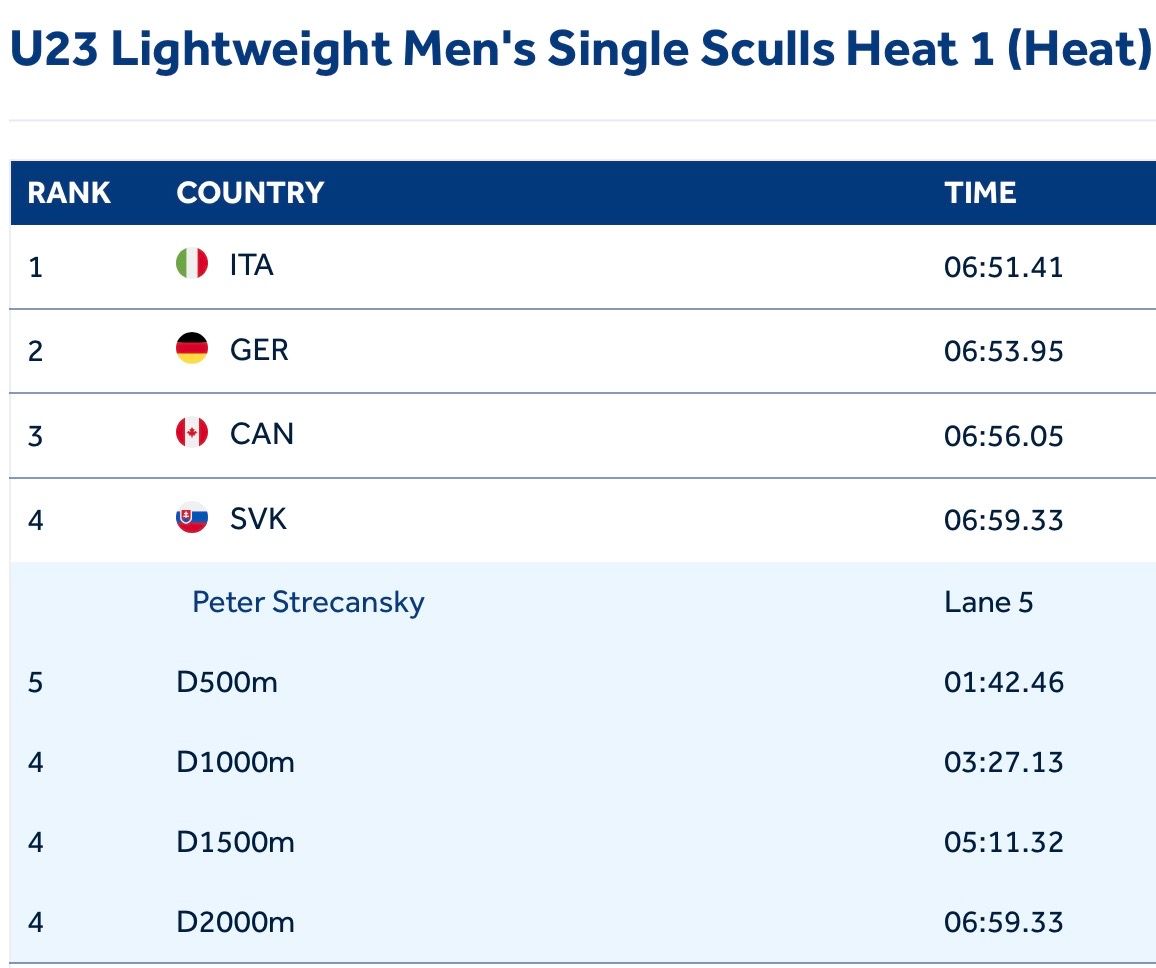
Task: Open Peter Strecansky athlete profile
Action: tap(308, 602)
